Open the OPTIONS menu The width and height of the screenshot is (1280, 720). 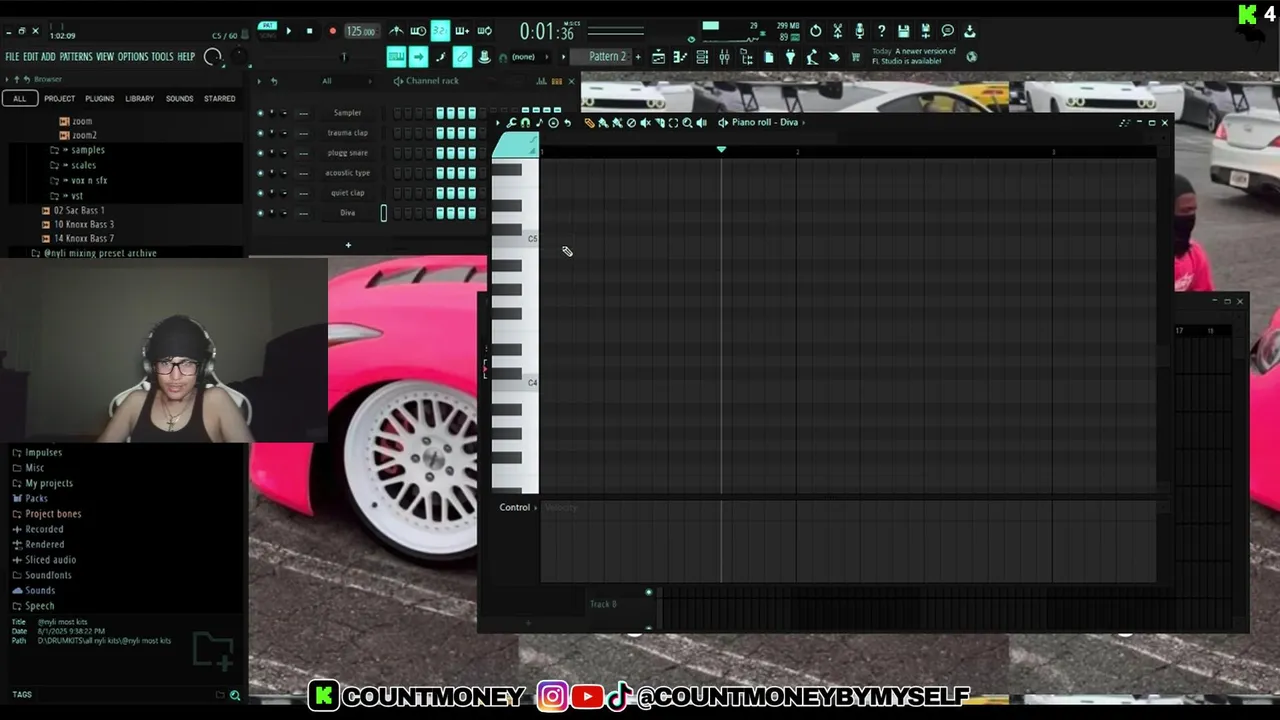click(x=133, y=57)
